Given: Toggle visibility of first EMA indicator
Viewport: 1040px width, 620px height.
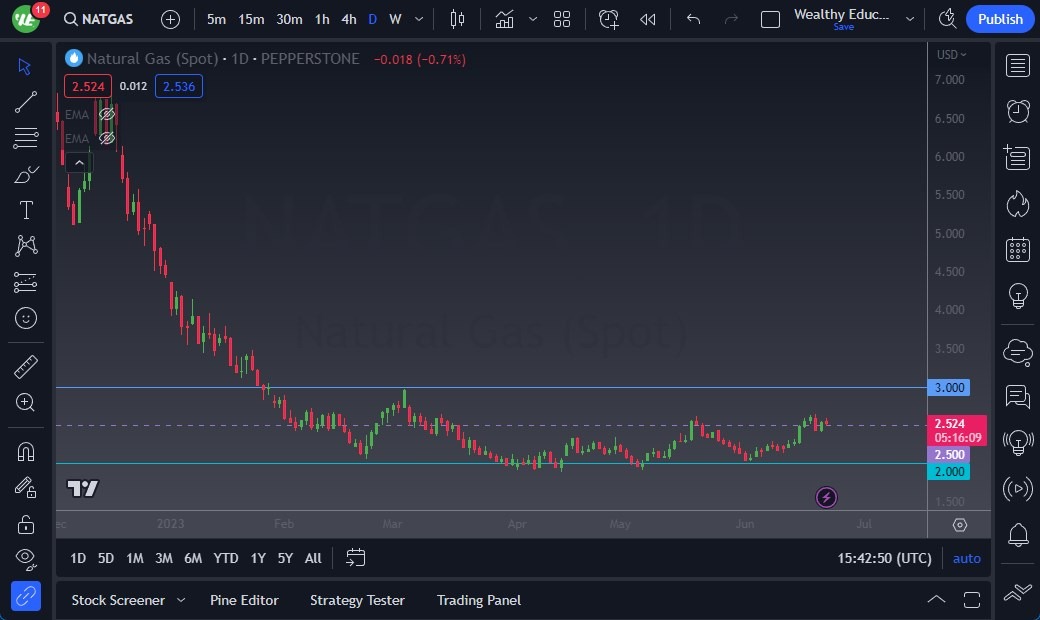Looking at the screenshot, I should [107, 114].
